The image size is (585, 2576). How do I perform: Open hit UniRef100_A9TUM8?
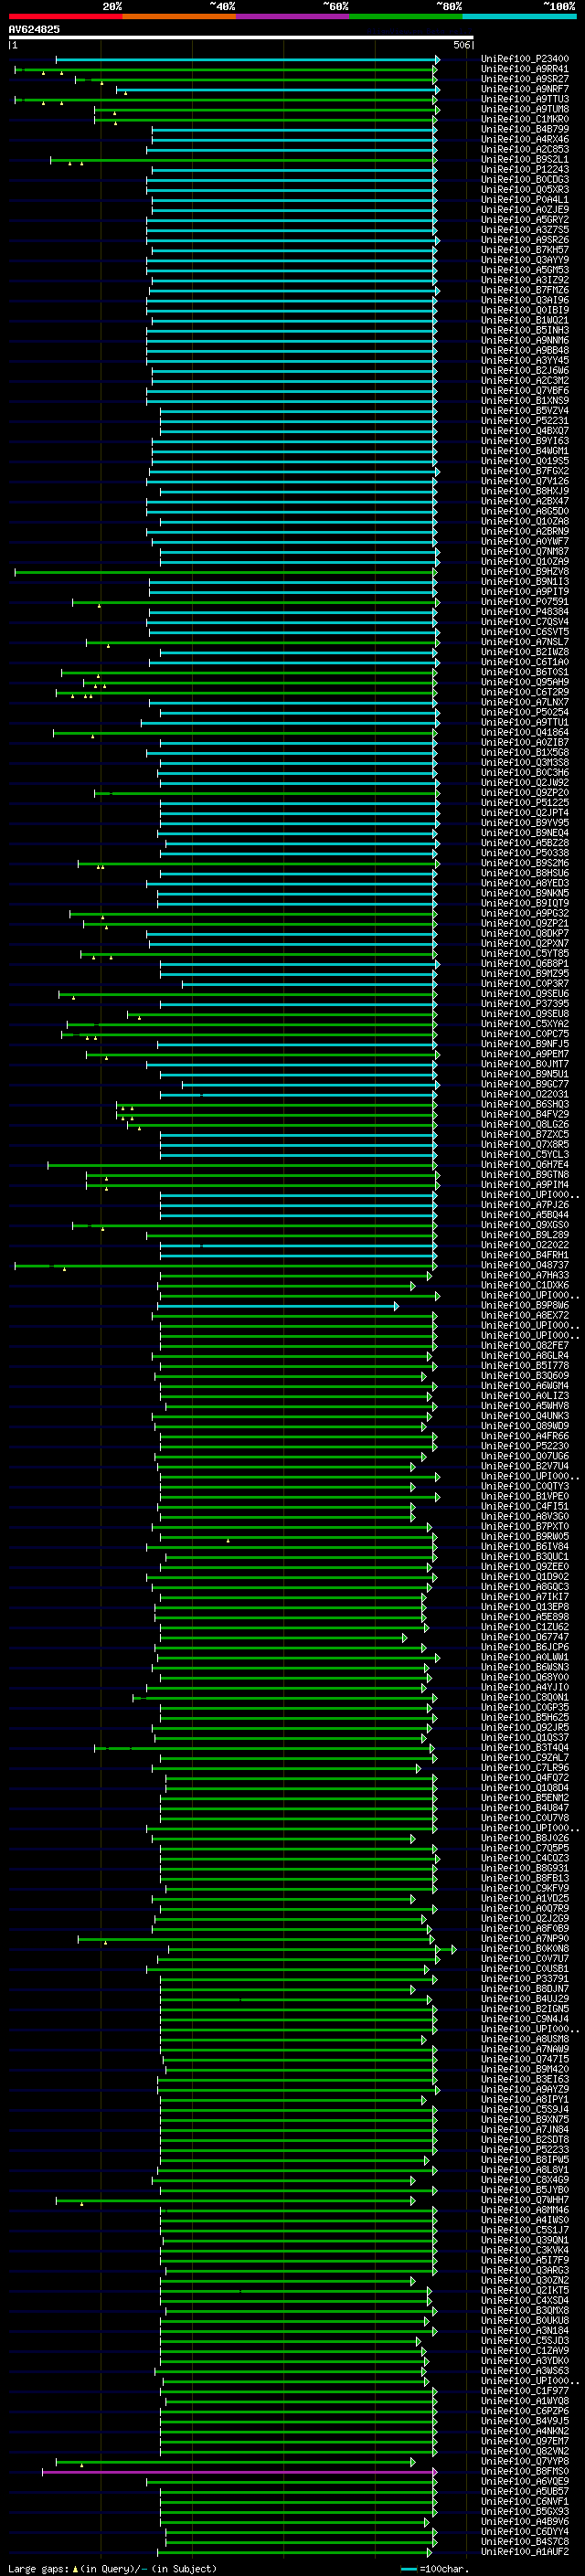525,109
